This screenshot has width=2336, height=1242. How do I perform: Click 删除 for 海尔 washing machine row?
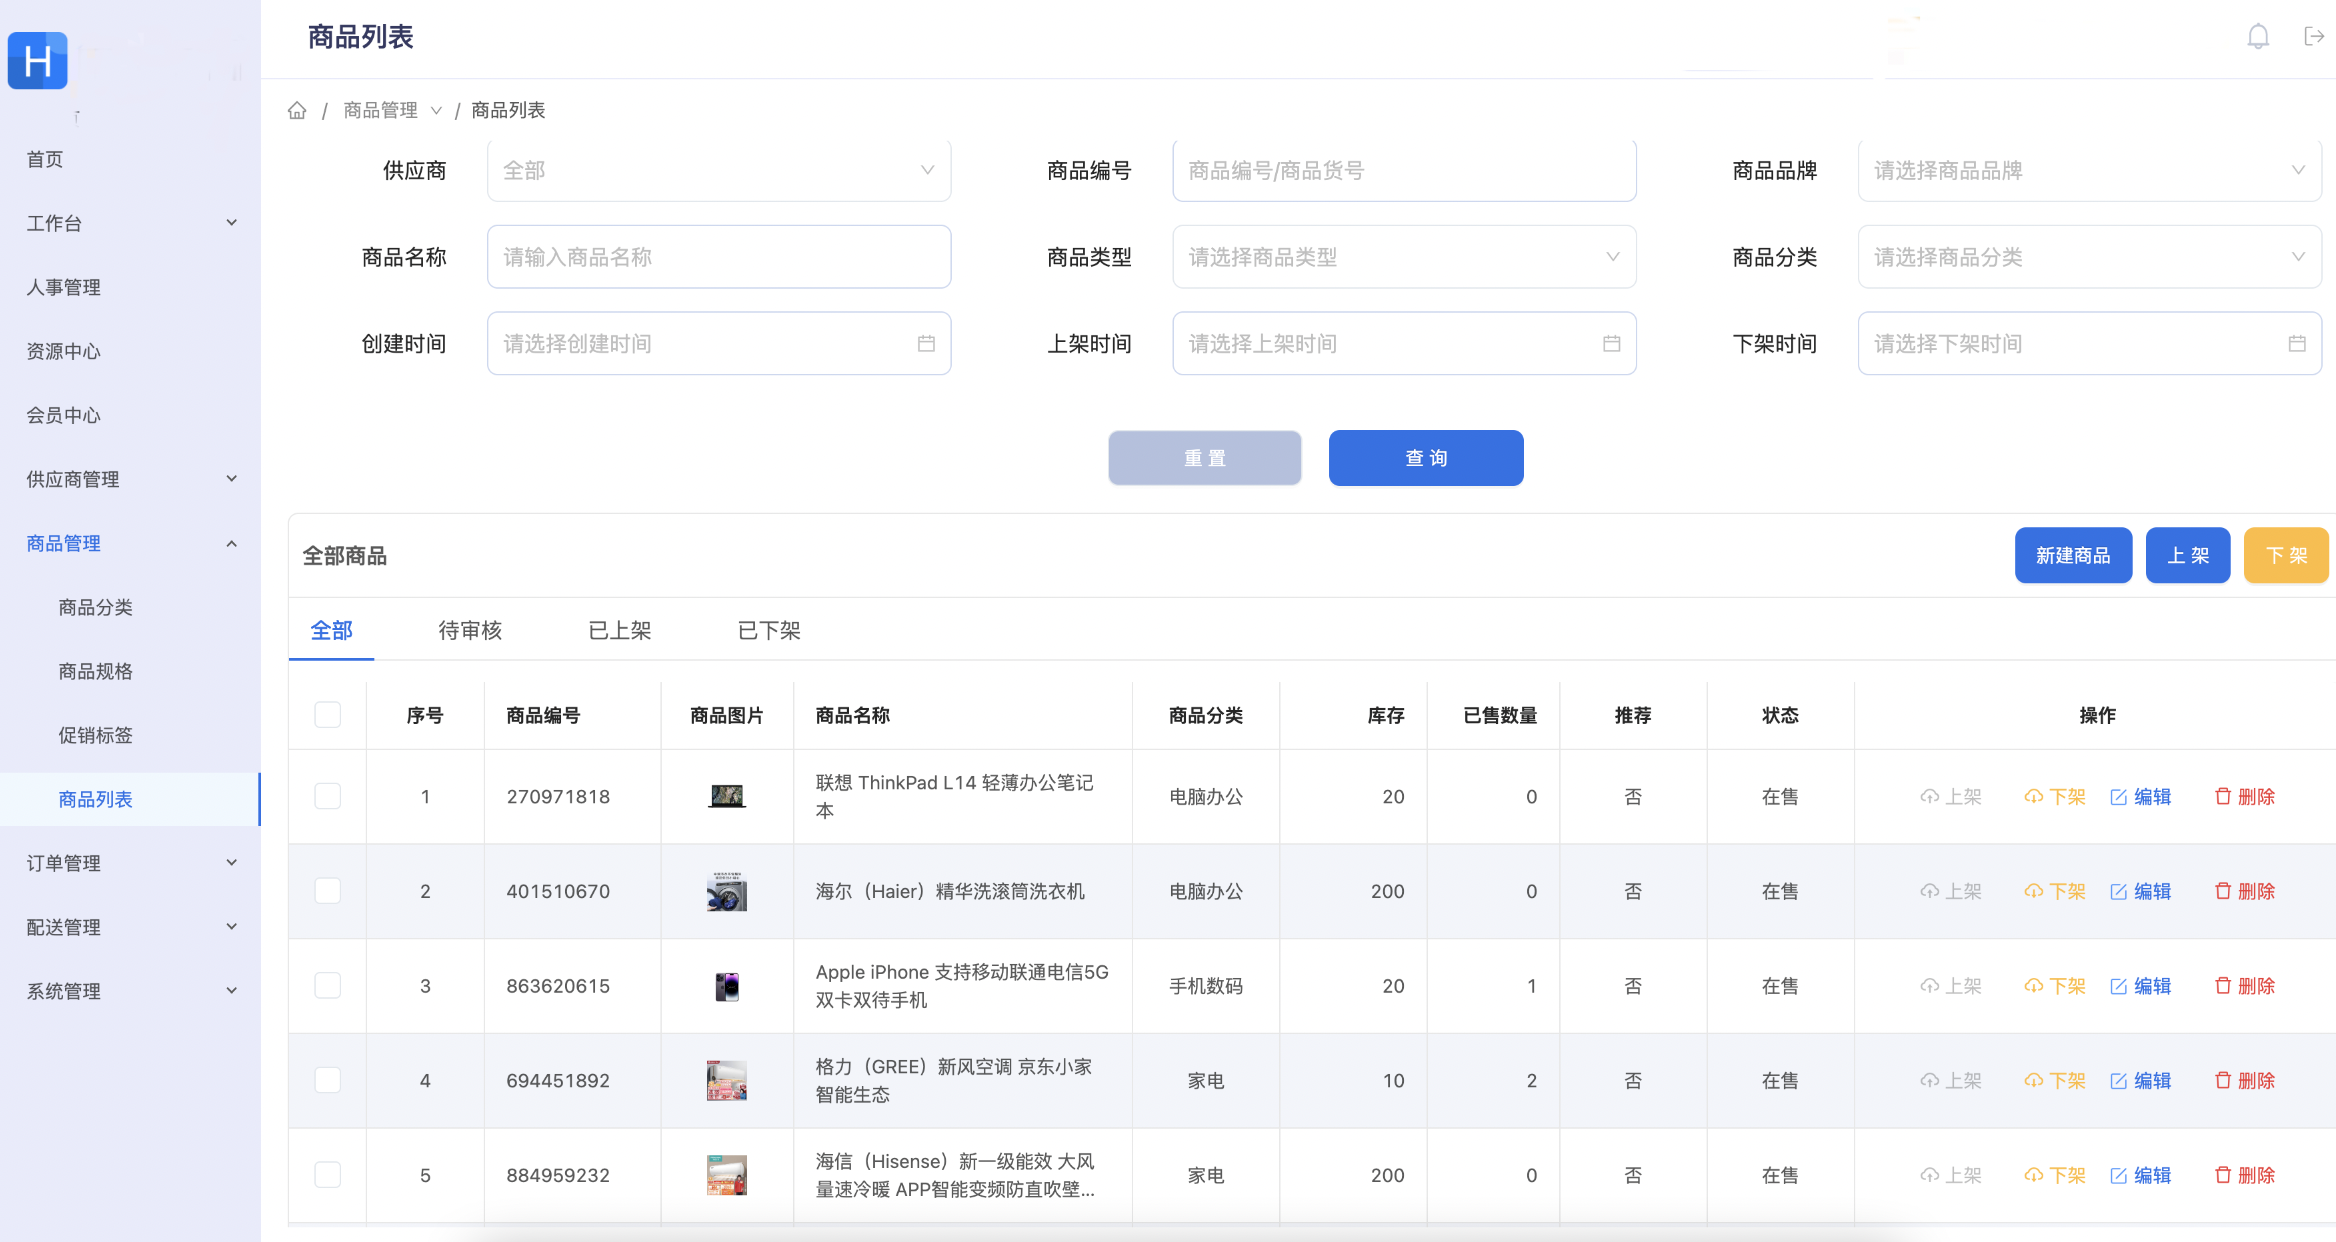[x=2245, y=891]
